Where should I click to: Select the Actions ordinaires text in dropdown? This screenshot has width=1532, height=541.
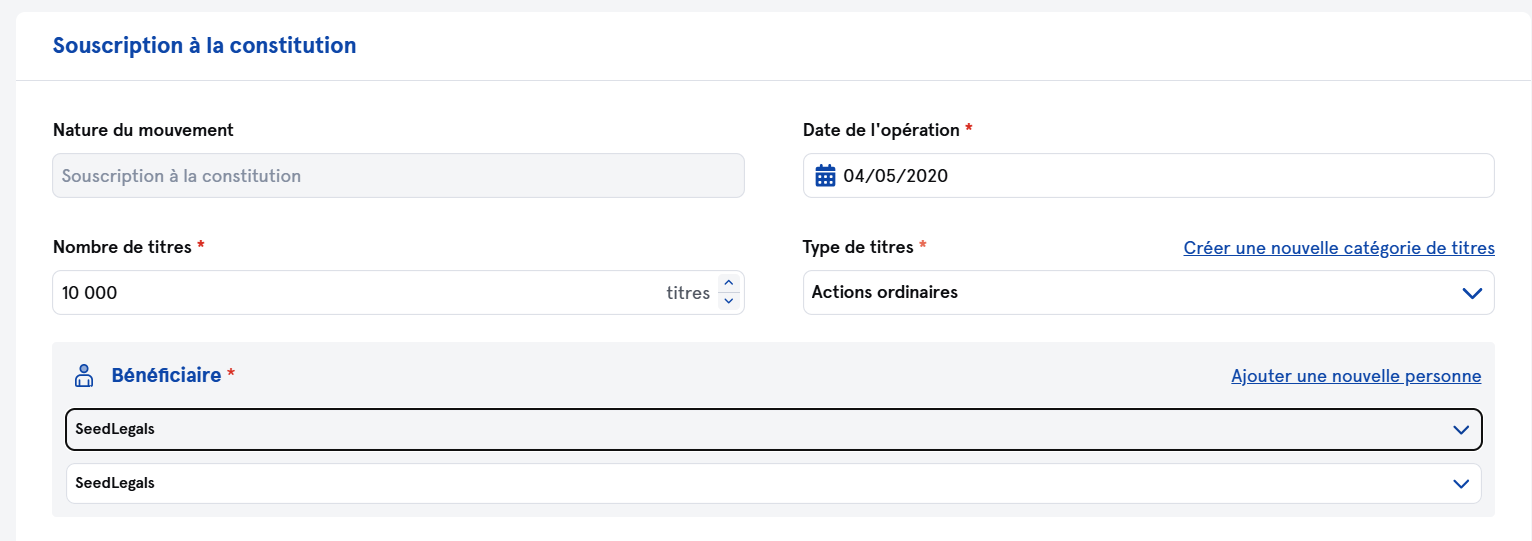(885, 293)
